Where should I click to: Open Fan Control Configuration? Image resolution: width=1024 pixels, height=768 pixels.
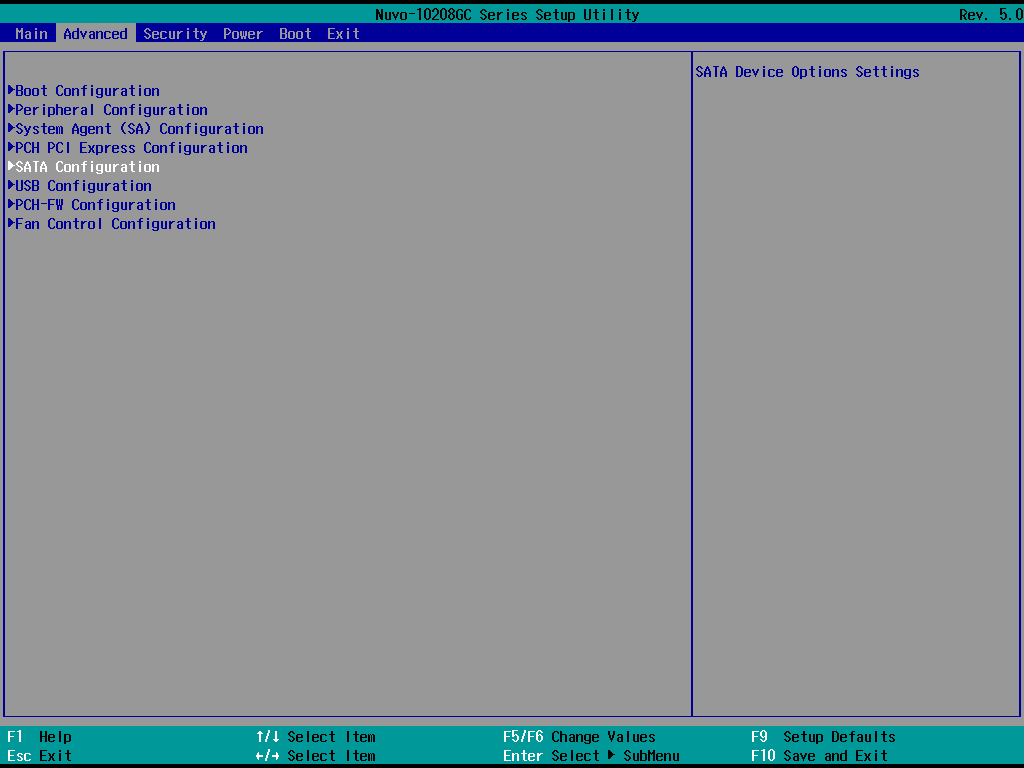[x=115, y=224]
